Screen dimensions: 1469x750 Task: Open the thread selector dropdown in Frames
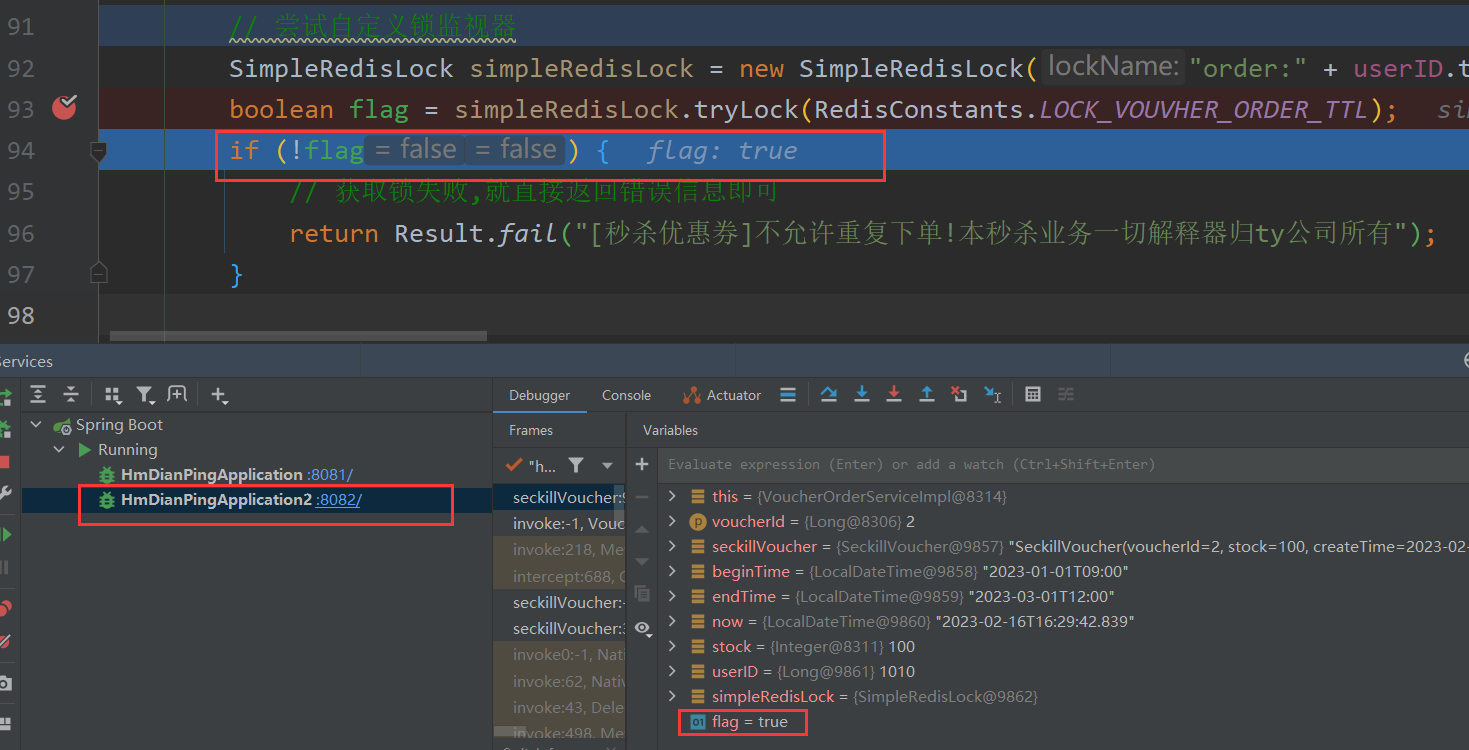click(531, 465)
